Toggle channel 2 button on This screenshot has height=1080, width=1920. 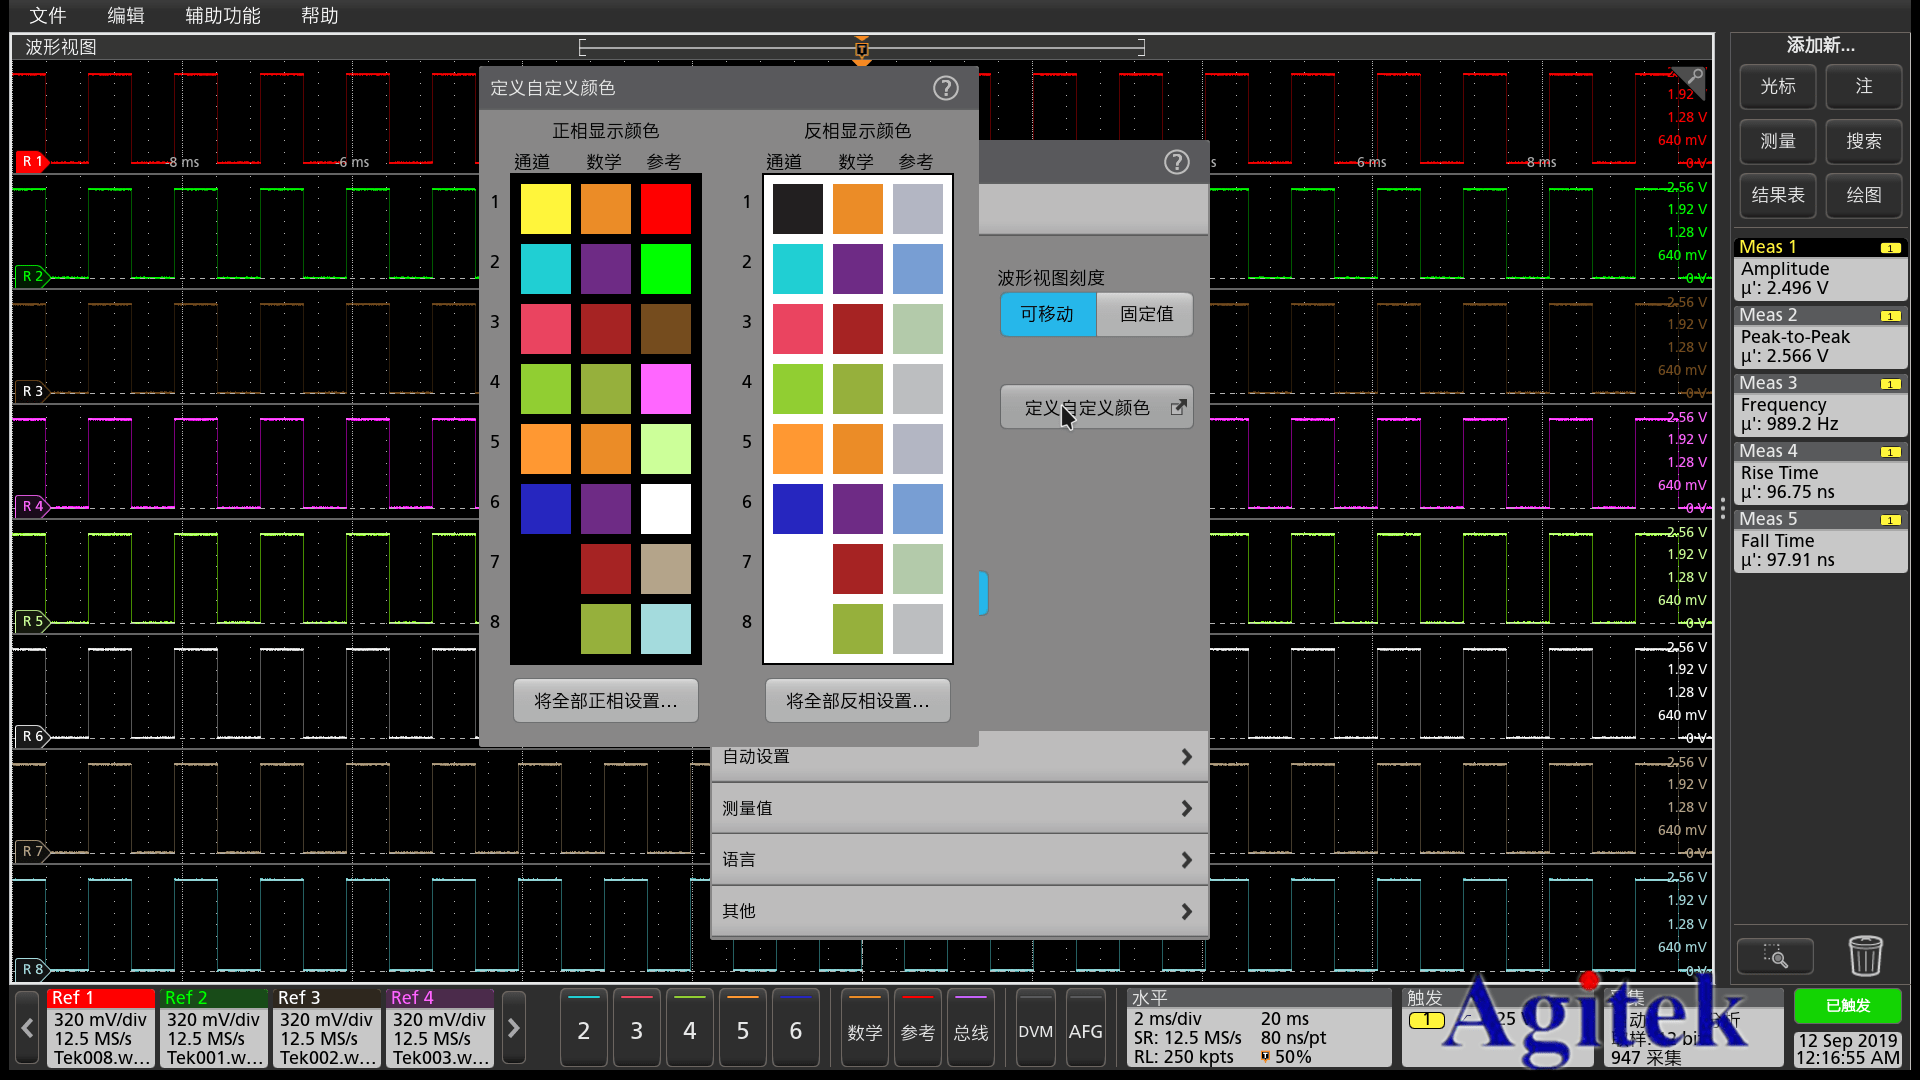583,1030
